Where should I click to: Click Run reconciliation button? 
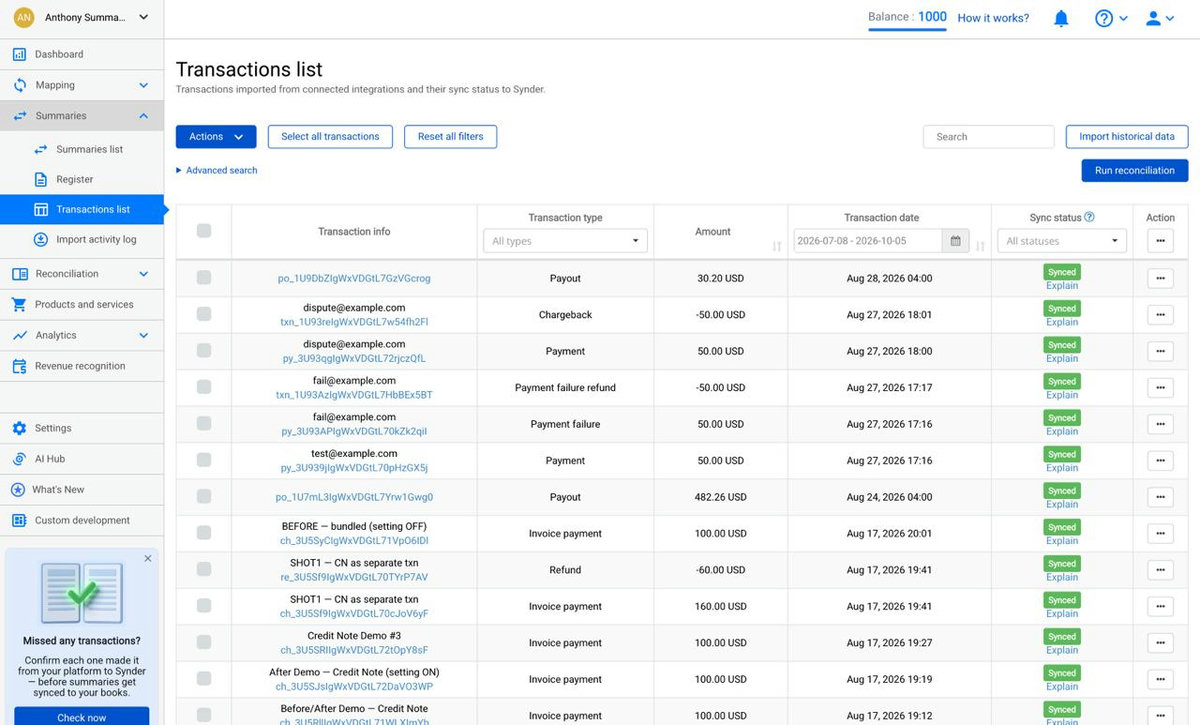click(x=1135, y=171)
